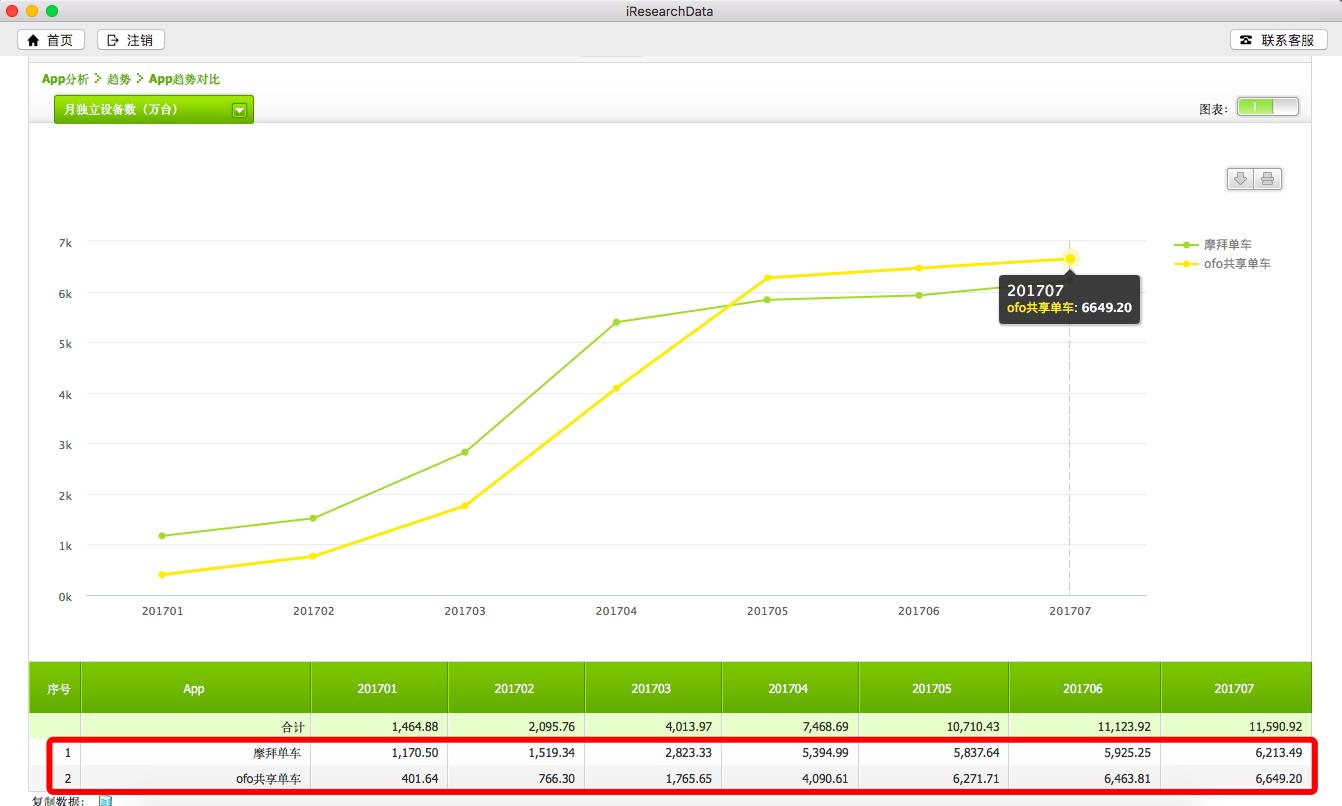
Task: Log out with the 注销 button
Action: tap(131, 40)
